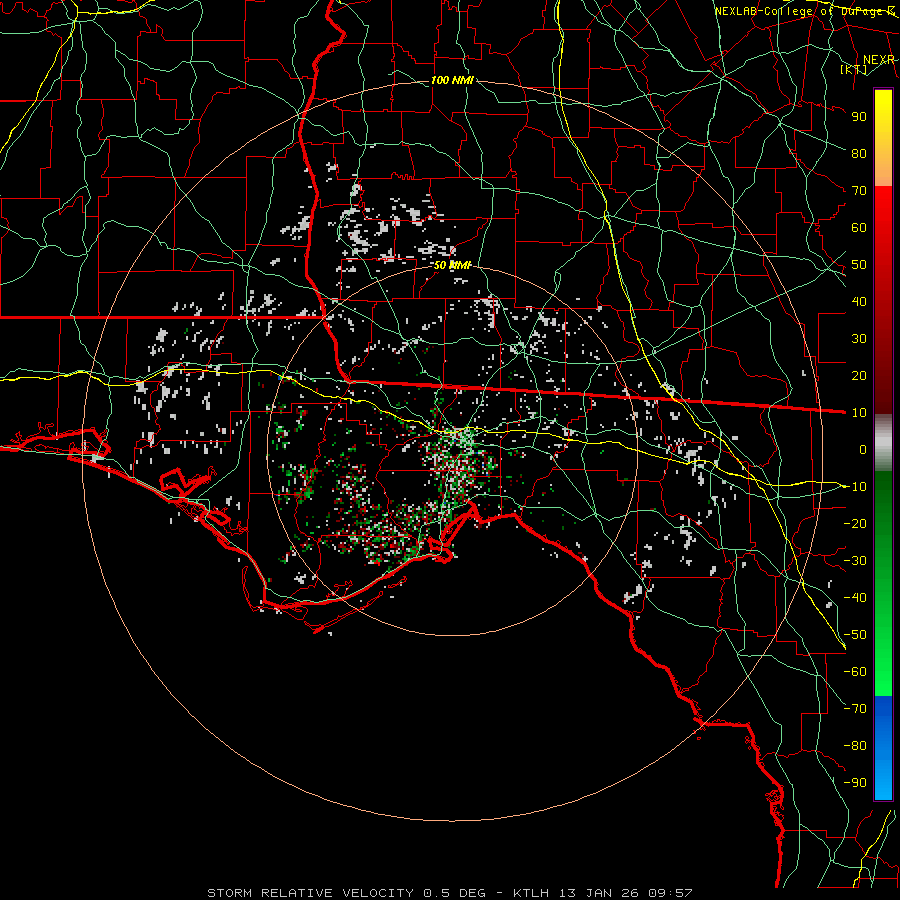Click the "-30" value on the scale
The image size is (900, 900).
coord(855,561)
